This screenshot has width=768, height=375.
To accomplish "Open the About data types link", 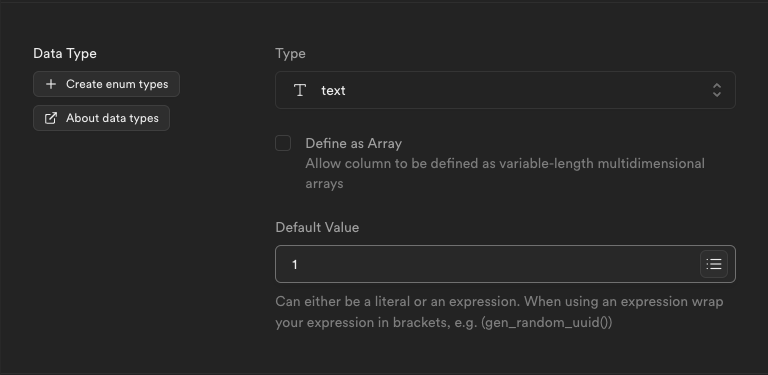I will coord(101,118).
